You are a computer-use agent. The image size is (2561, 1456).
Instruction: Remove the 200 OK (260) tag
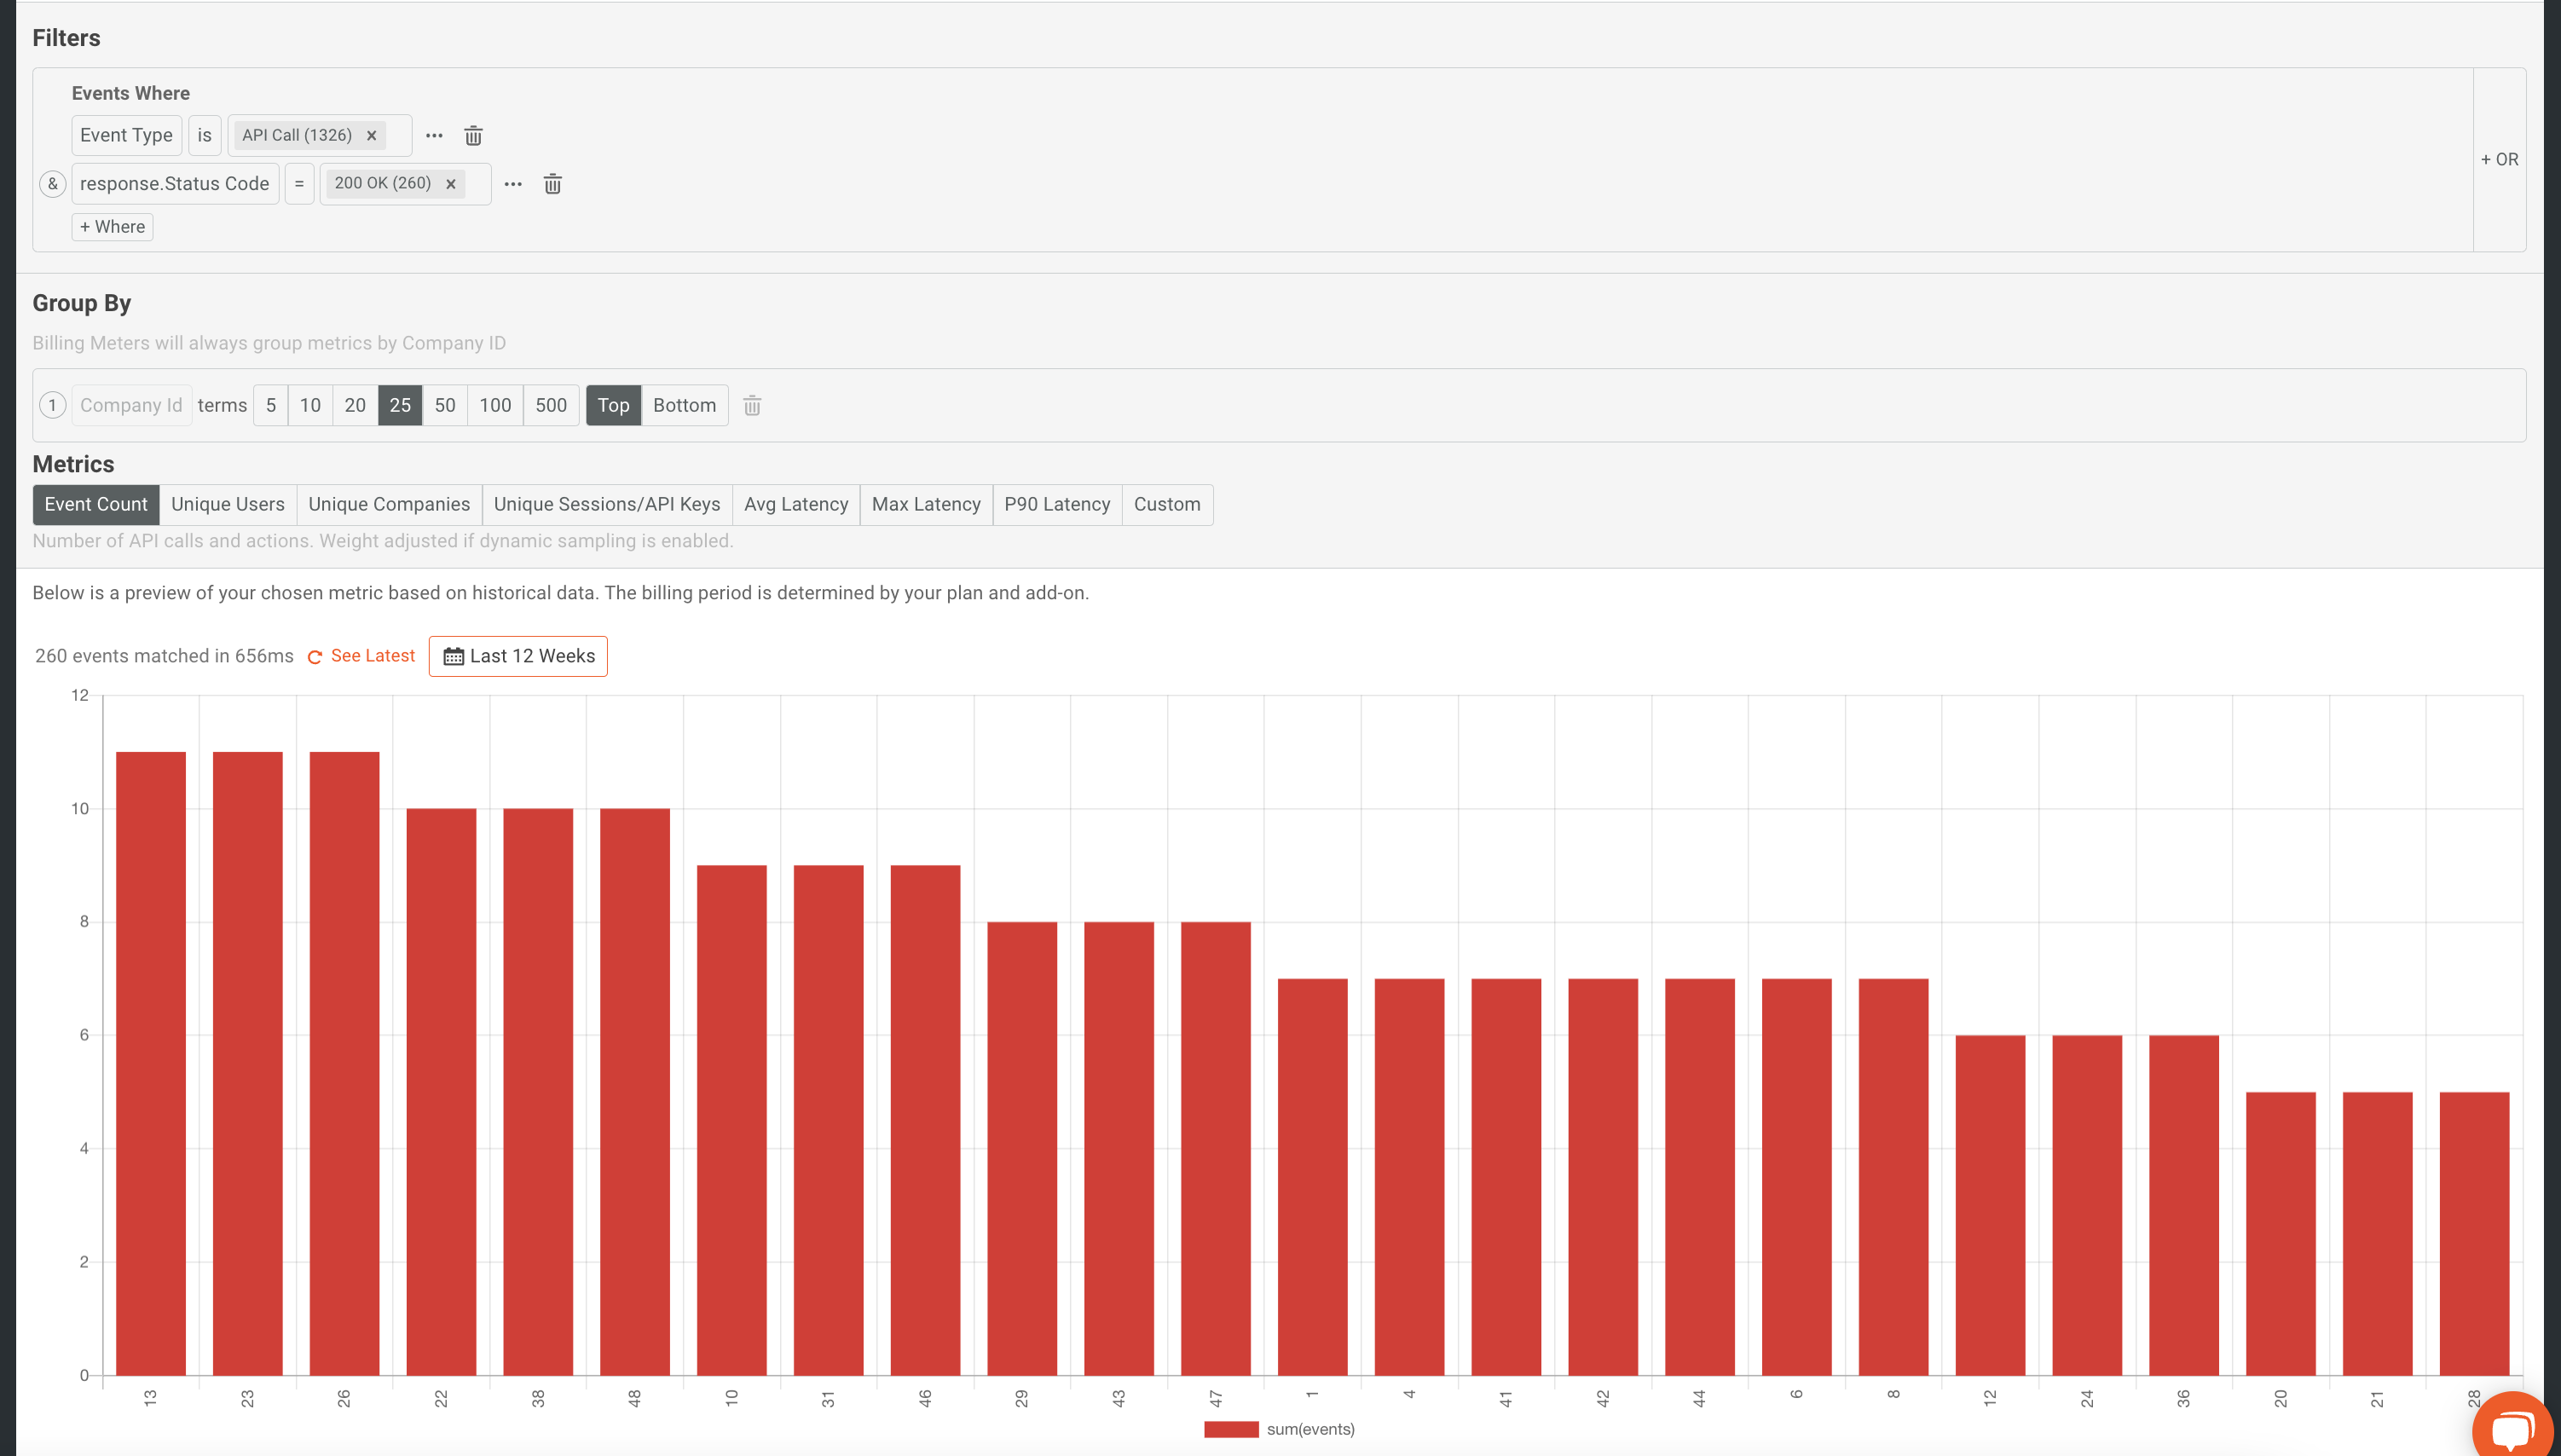click(x=451, y=184)
